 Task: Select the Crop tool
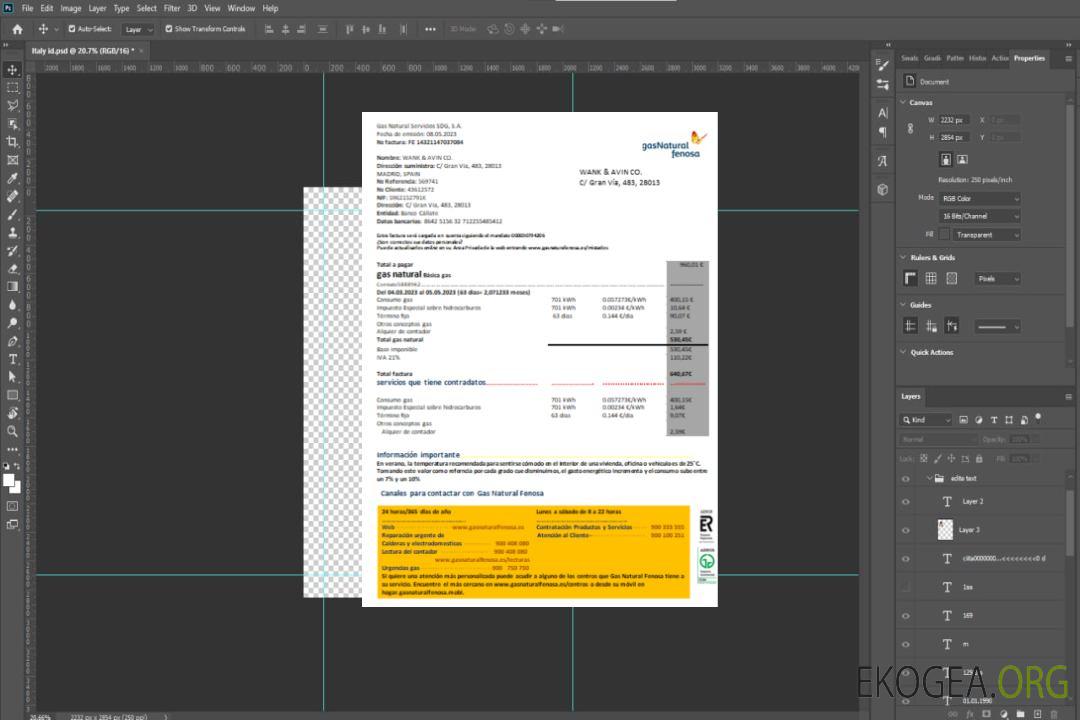pyautogui.click(x=13, y=142)
